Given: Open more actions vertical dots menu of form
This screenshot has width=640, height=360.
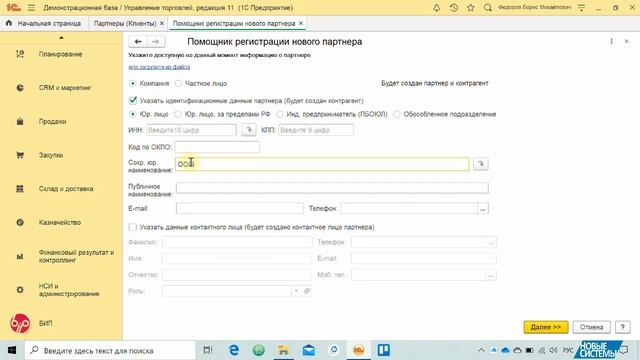Looking at the screenshot, I should (x=611, y=42).
